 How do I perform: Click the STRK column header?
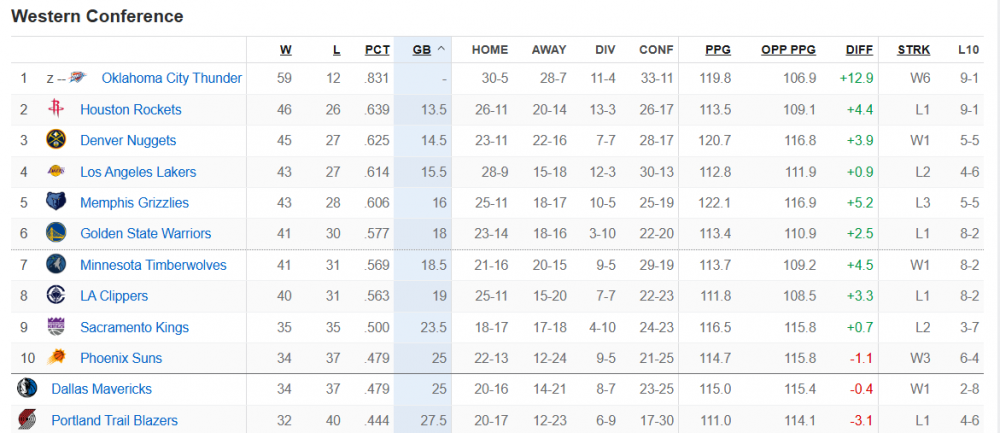[913, 49]
